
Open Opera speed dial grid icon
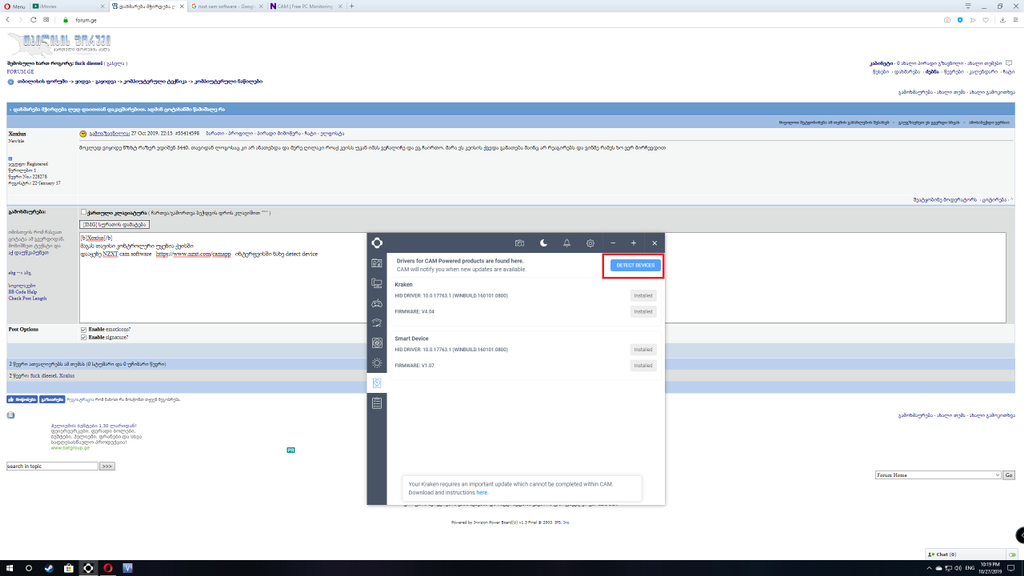point(46,20)
